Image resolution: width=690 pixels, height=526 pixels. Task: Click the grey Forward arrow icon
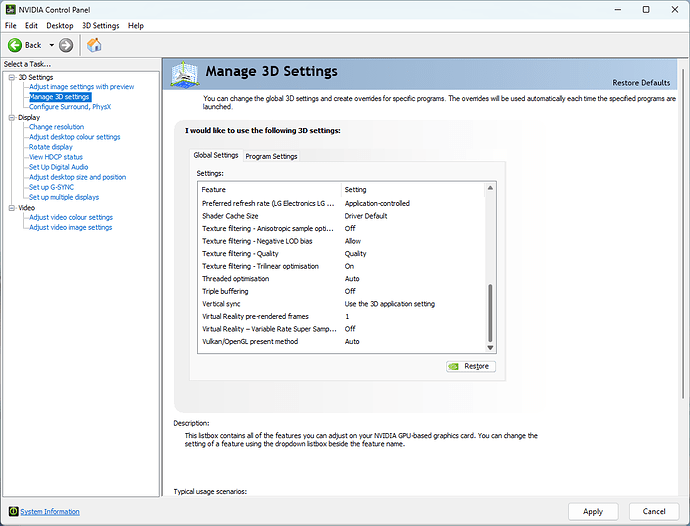66,45
